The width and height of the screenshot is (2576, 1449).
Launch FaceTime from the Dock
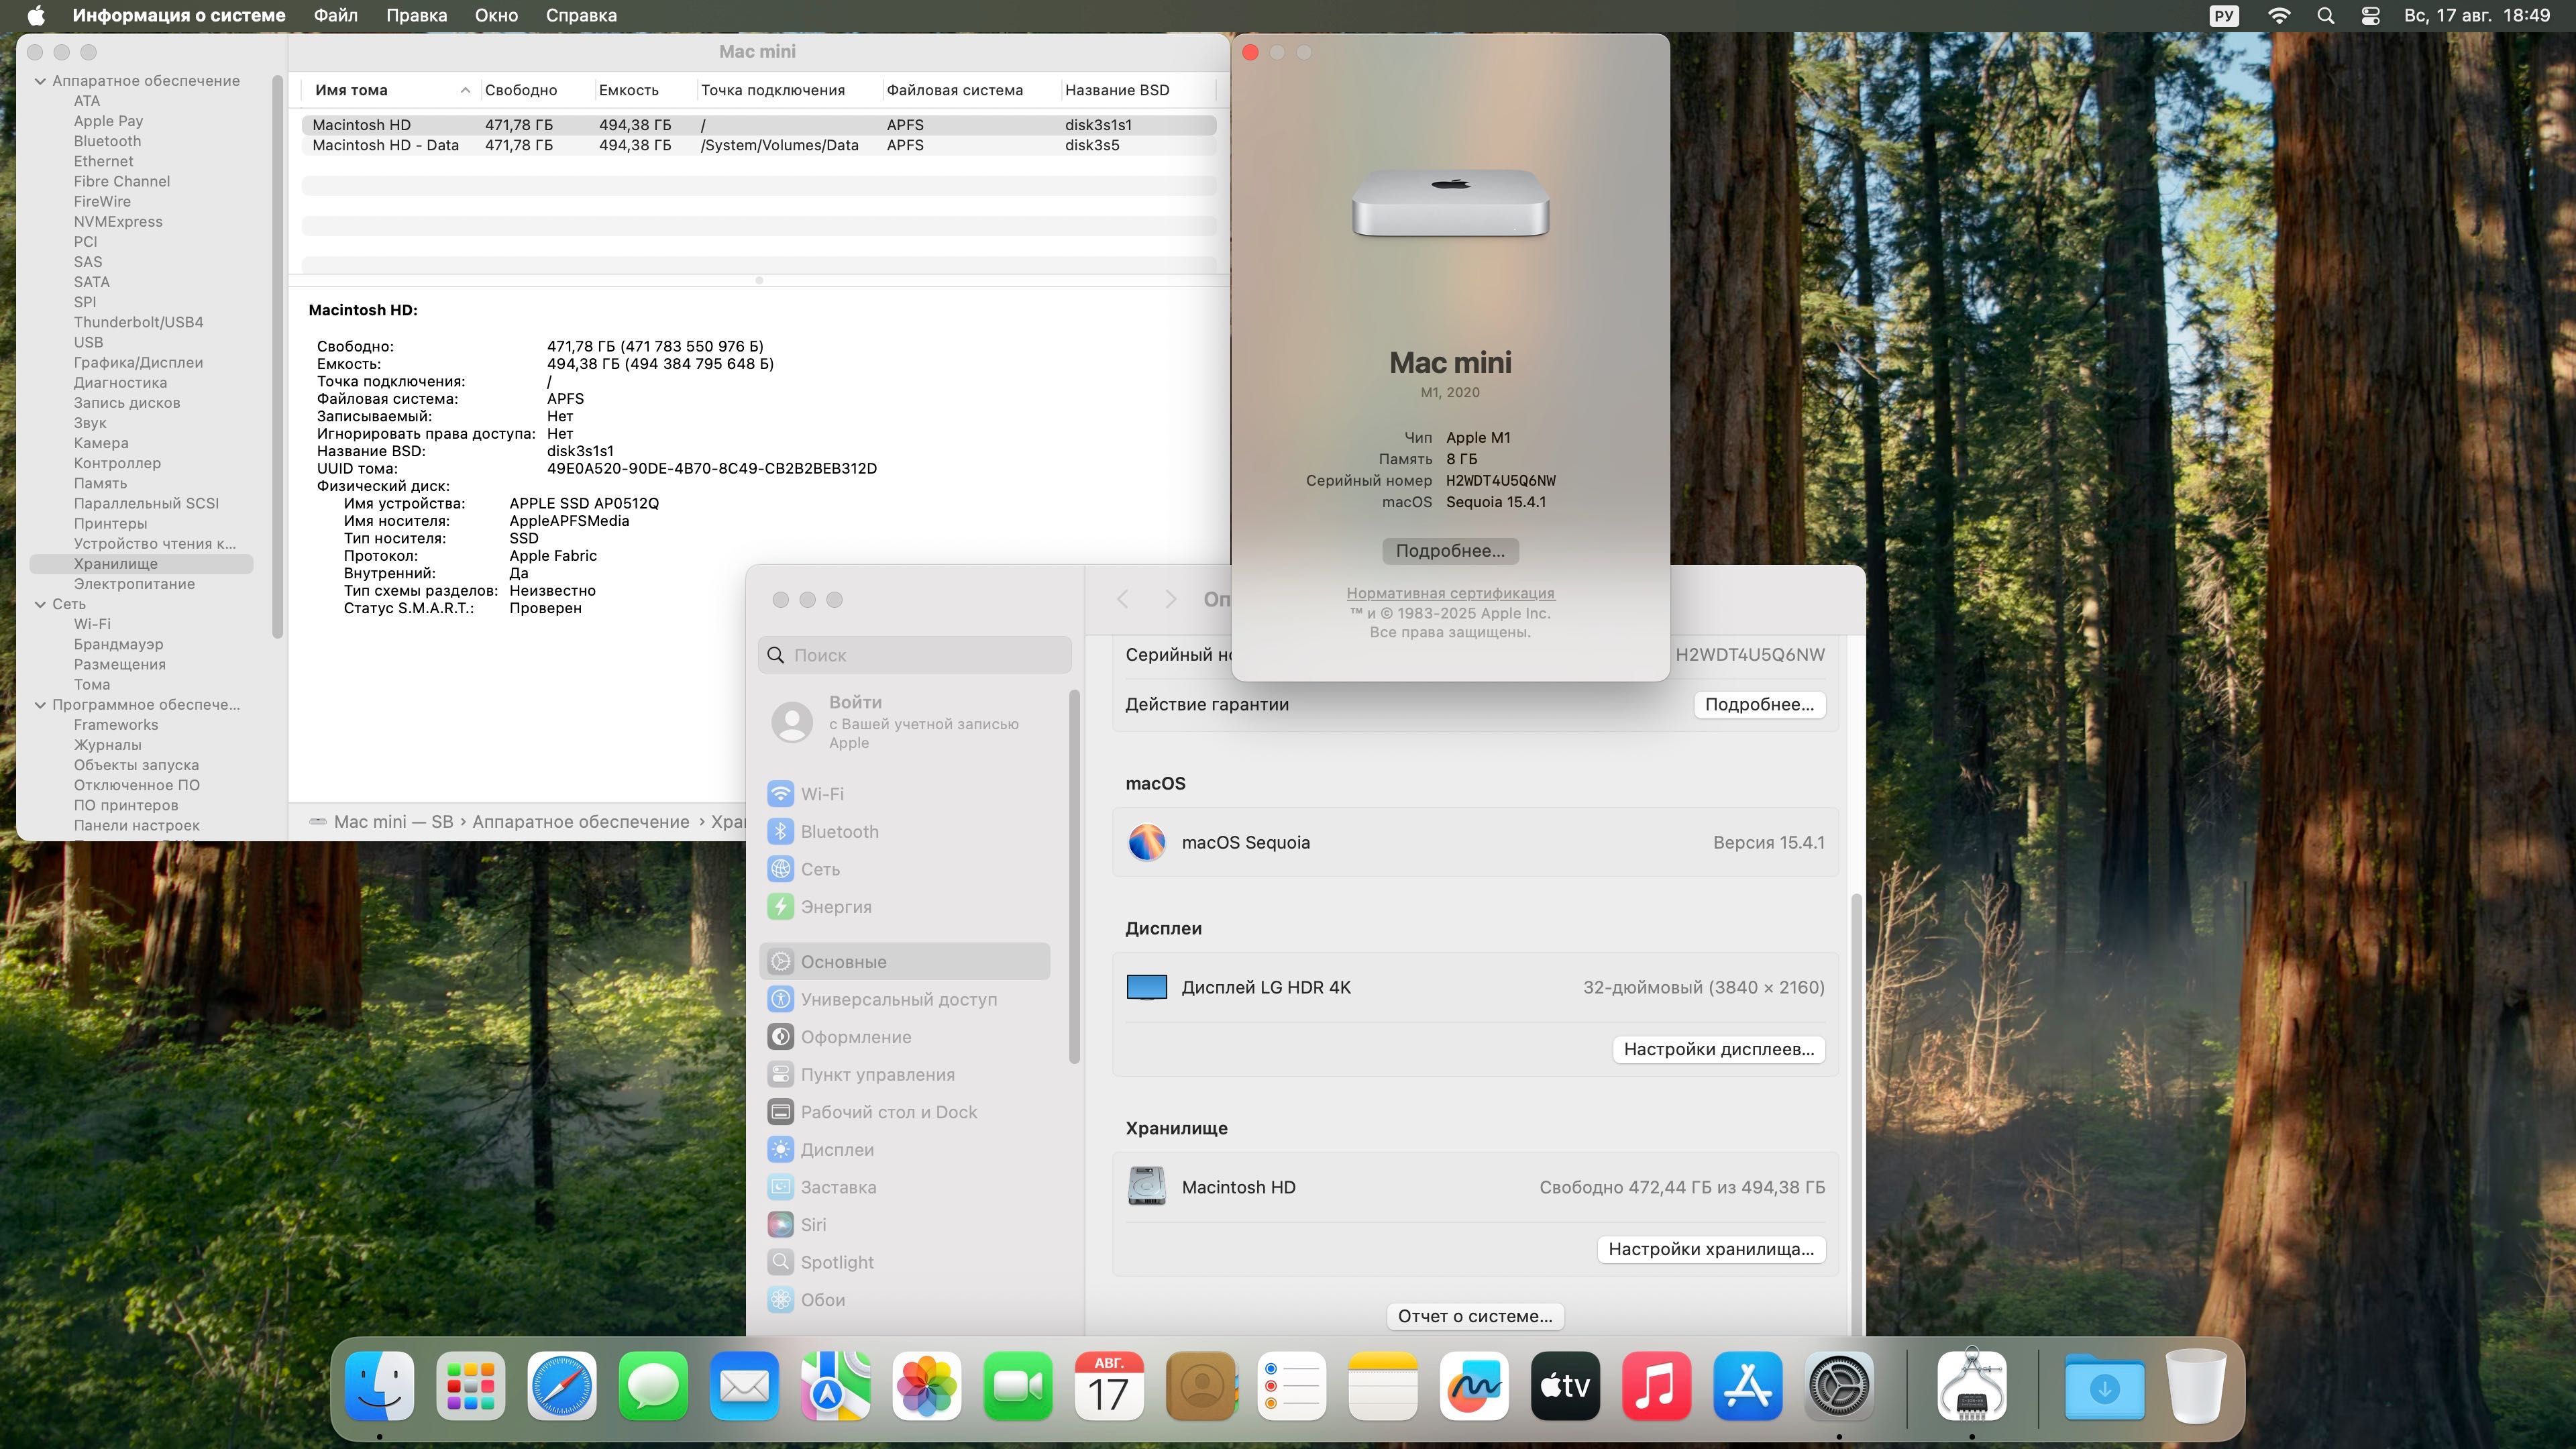coord(1018,1386)
